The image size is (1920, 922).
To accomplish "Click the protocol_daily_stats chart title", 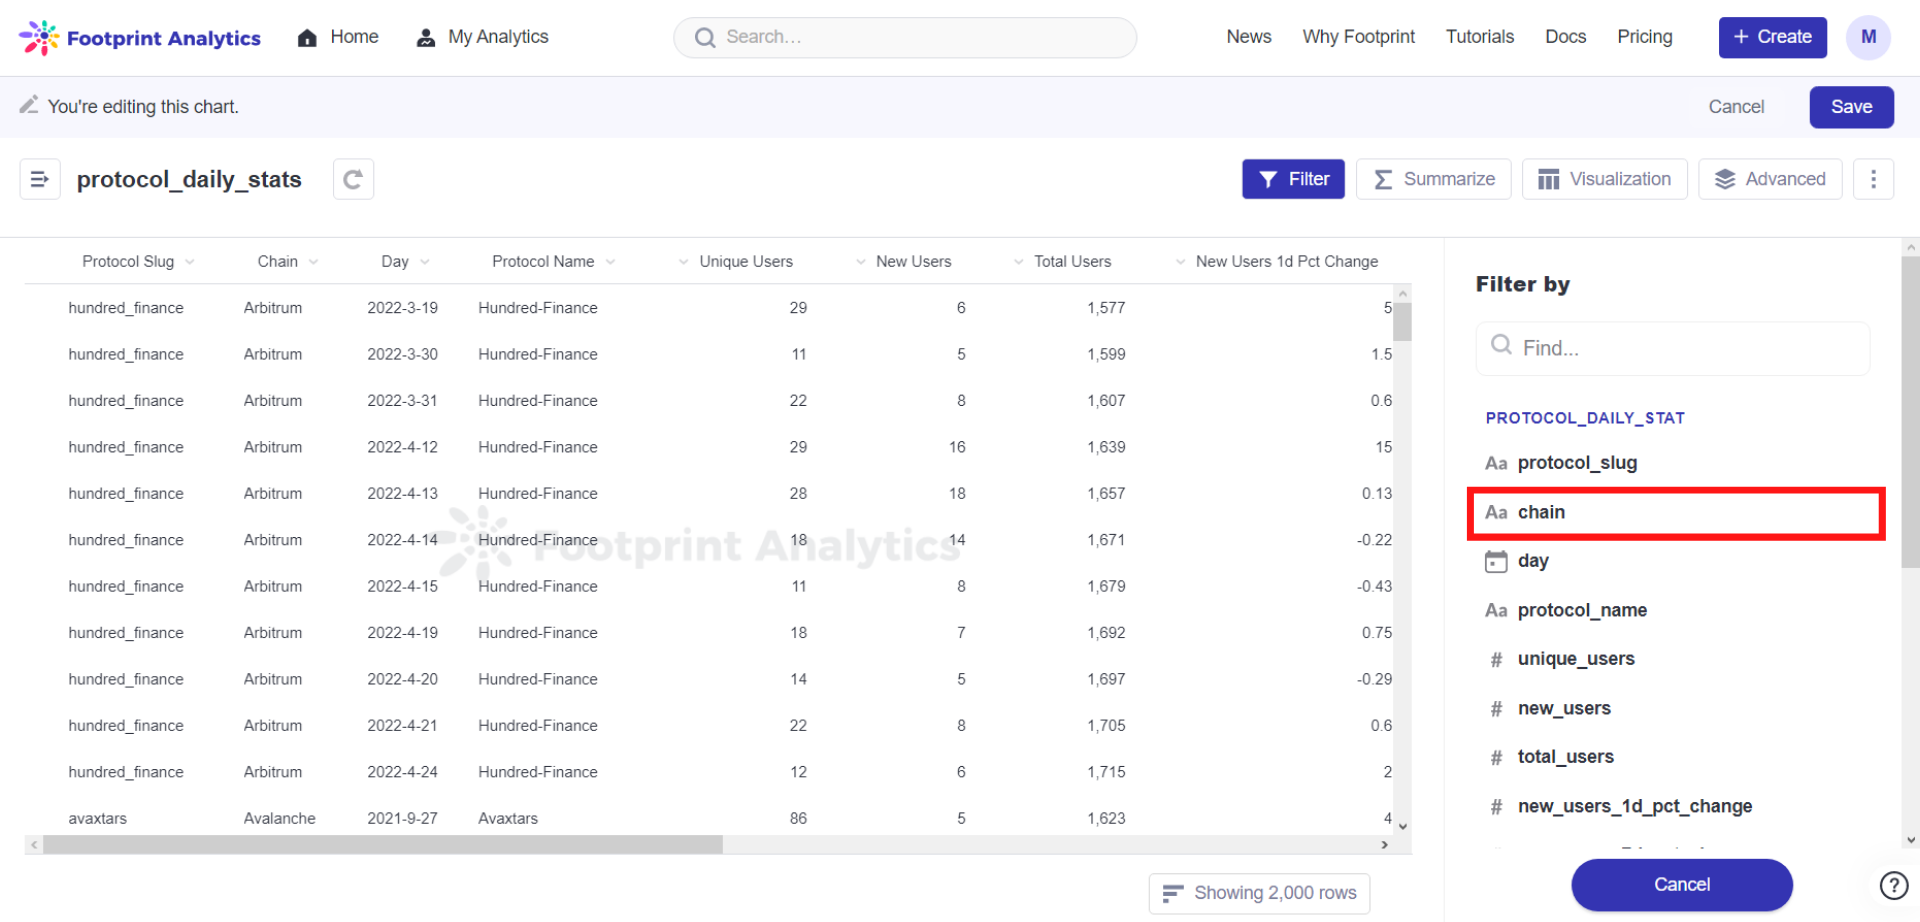I will 189,180.
